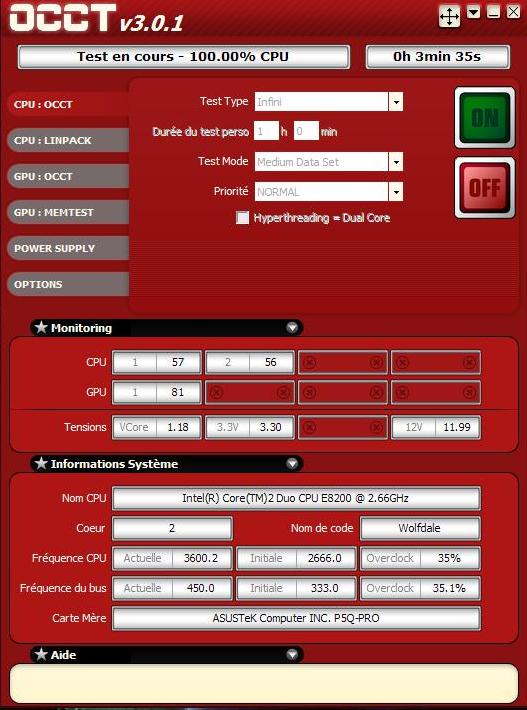Open the POWER SUPPLY tab
The image size is (527, 710).
pyautogui.click(x=68, y=248)
